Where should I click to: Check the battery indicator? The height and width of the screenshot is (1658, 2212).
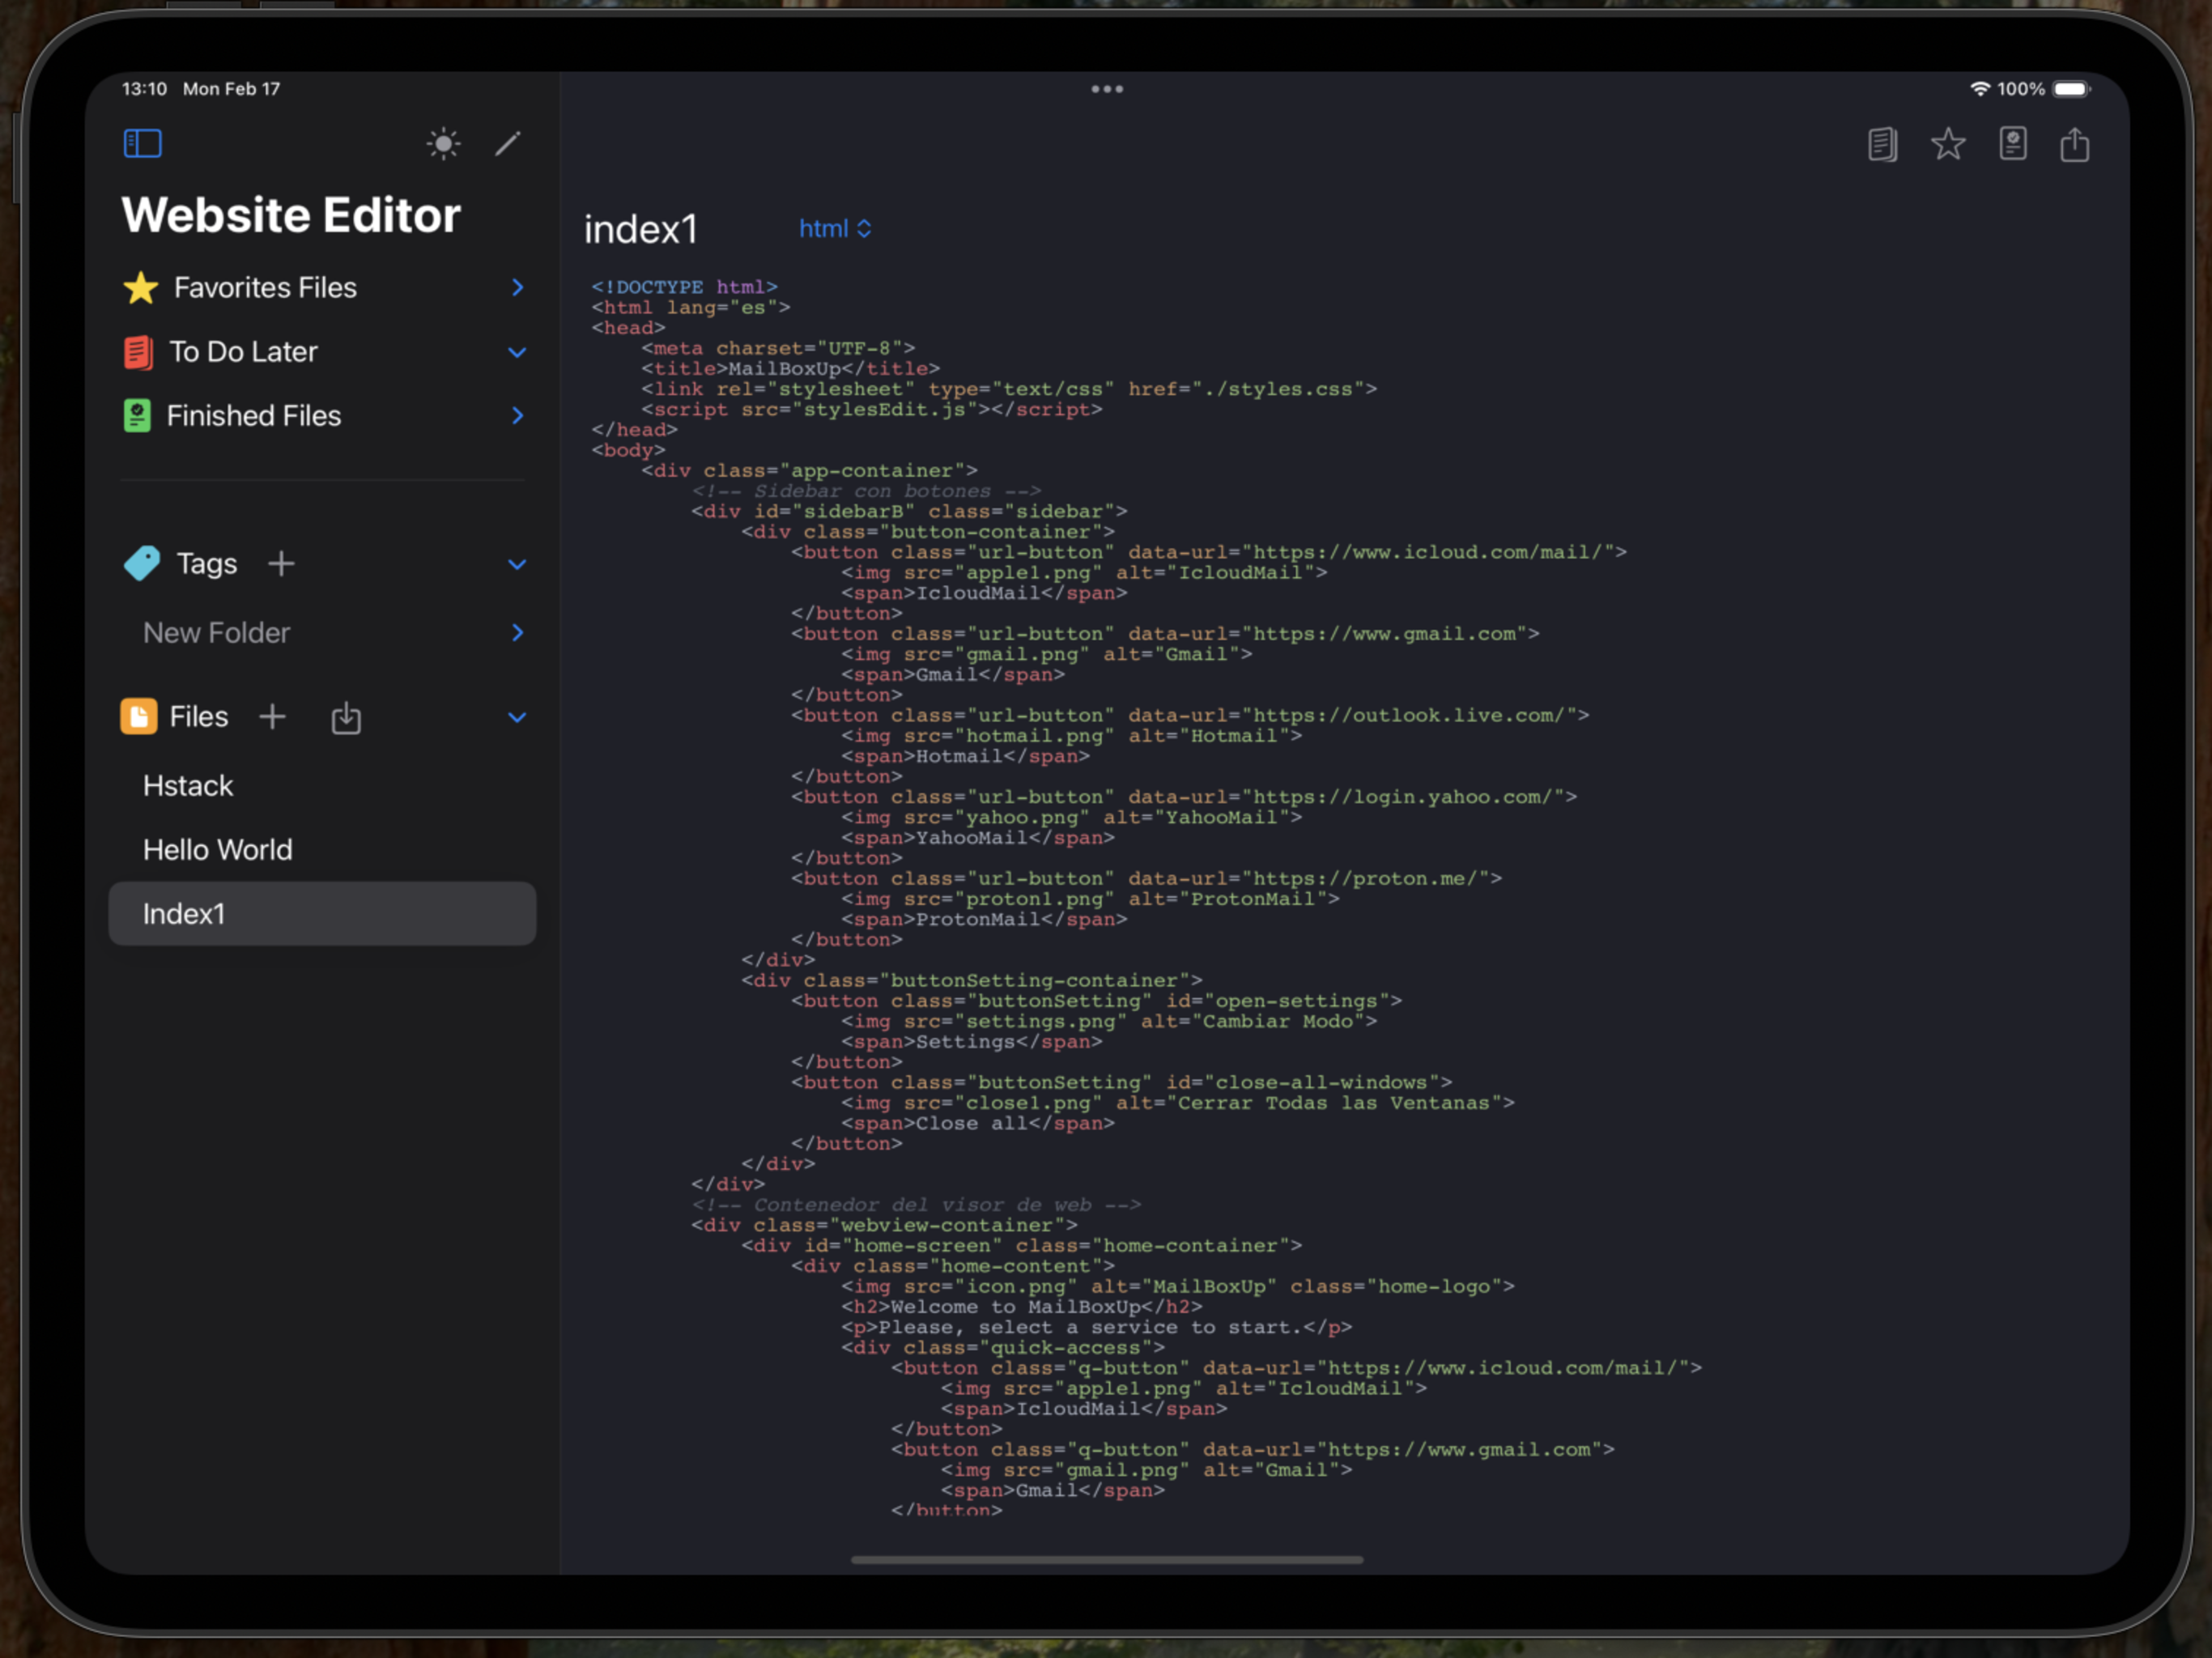click(x=2071, y=89)
